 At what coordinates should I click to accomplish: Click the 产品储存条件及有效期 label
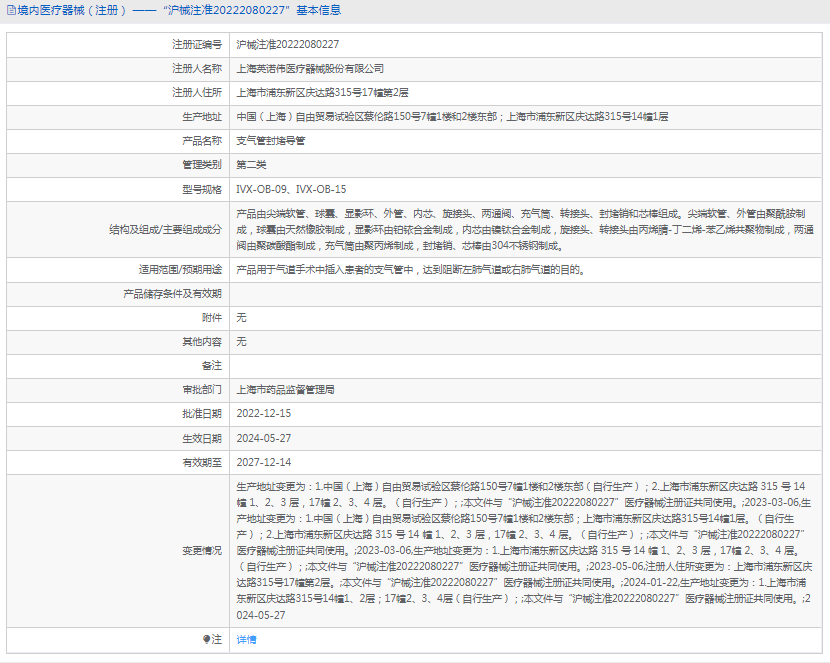(172, 294)
